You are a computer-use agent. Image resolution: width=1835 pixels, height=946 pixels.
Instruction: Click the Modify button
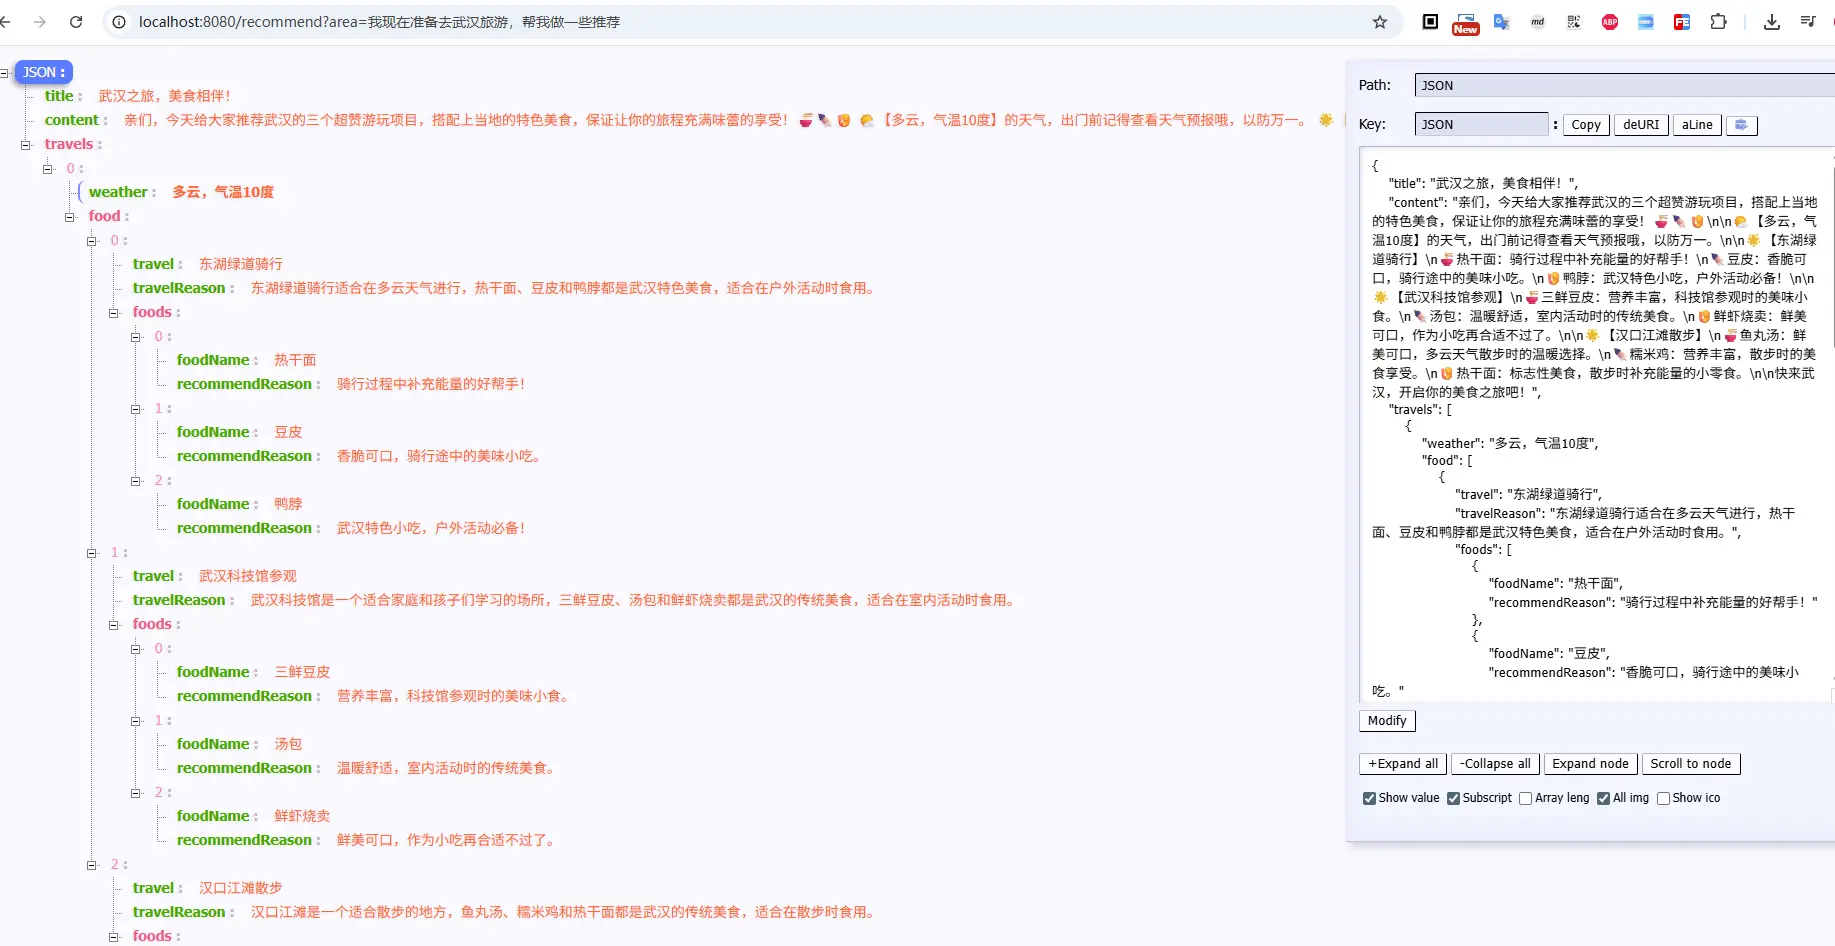click(1386, 721)
